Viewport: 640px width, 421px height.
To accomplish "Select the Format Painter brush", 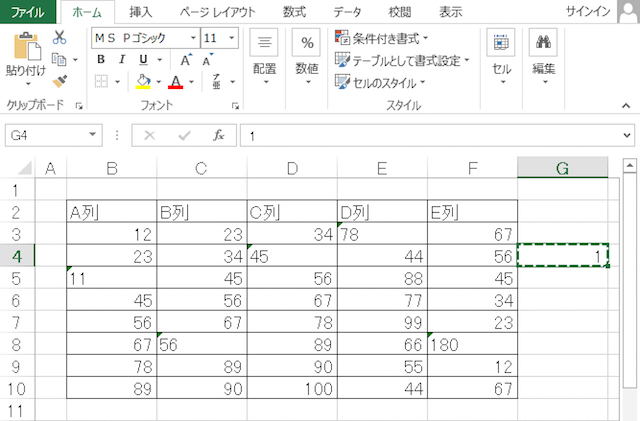I will coord(60,81).
